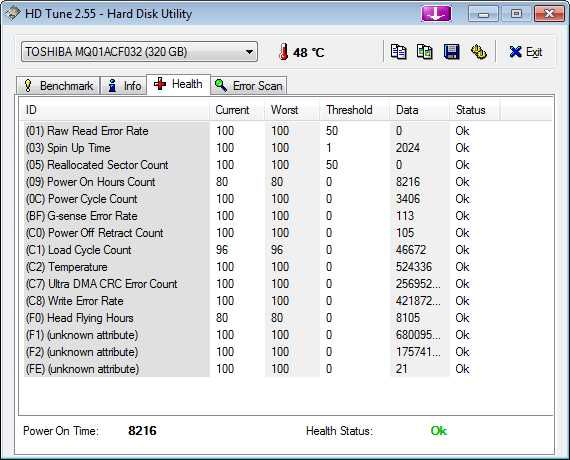Close the HD Tune window
The height and width of the screenshot is (460, 570).
click(549, 14)
